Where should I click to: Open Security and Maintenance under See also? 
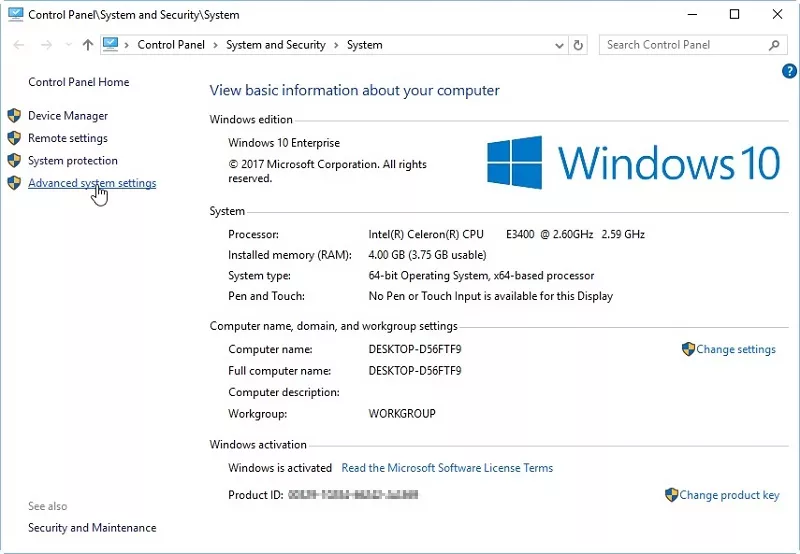pyautogui.click(x=92, y=528)
